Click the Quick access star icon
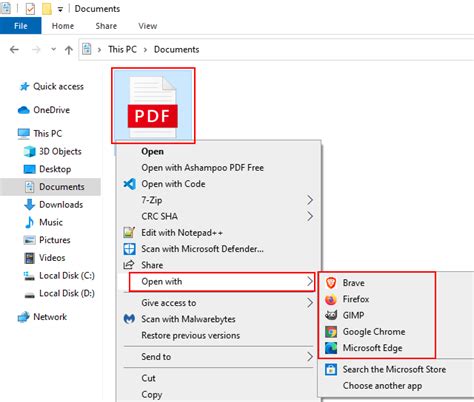 [x=24, y=87]
